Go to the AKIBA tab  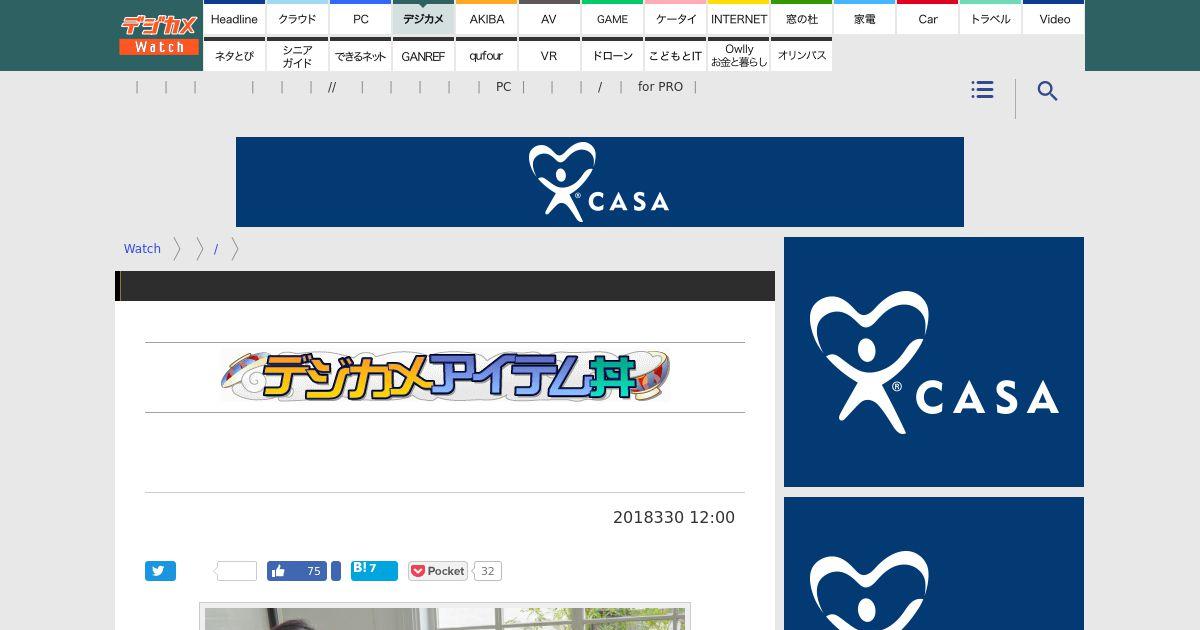coord(486,18)
